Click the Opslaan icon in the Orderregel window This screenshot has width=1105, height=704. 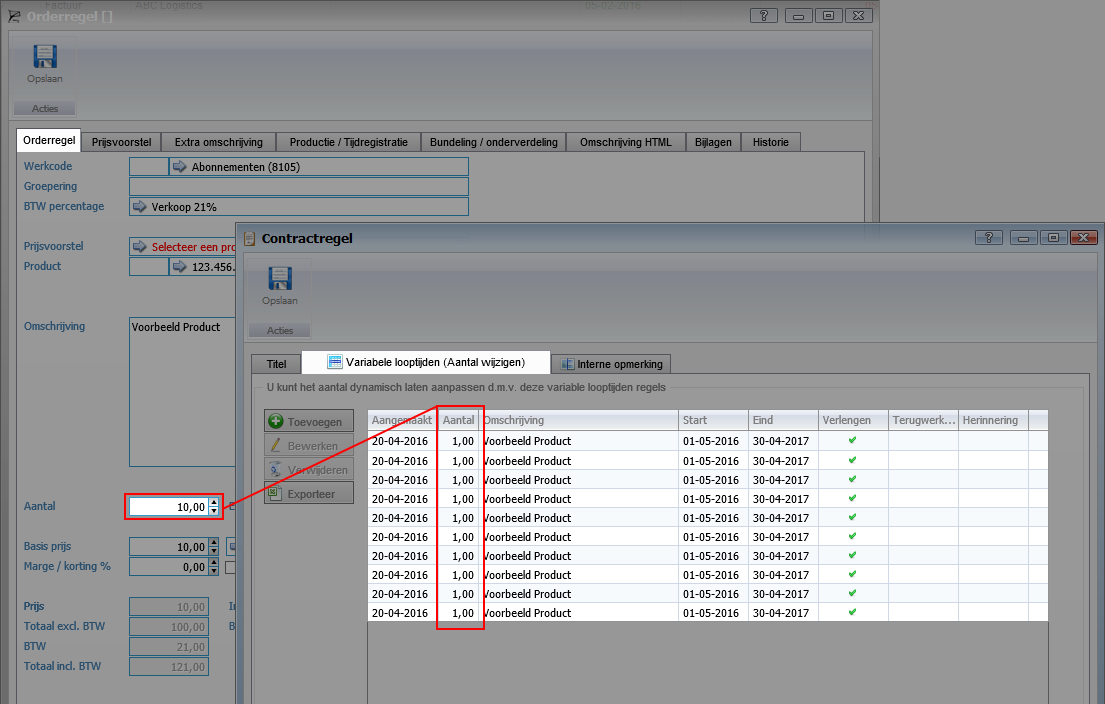pos(44,58)
